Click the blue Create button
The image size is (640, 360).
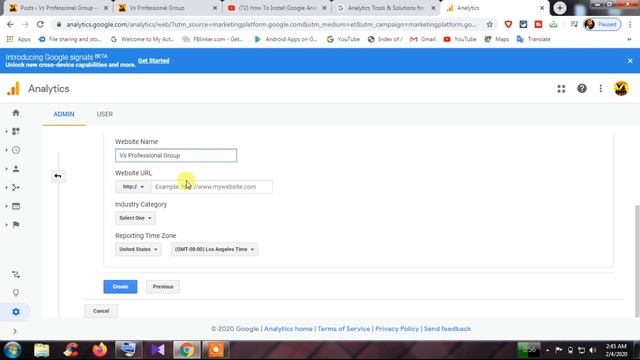click(x=120, y=287)
